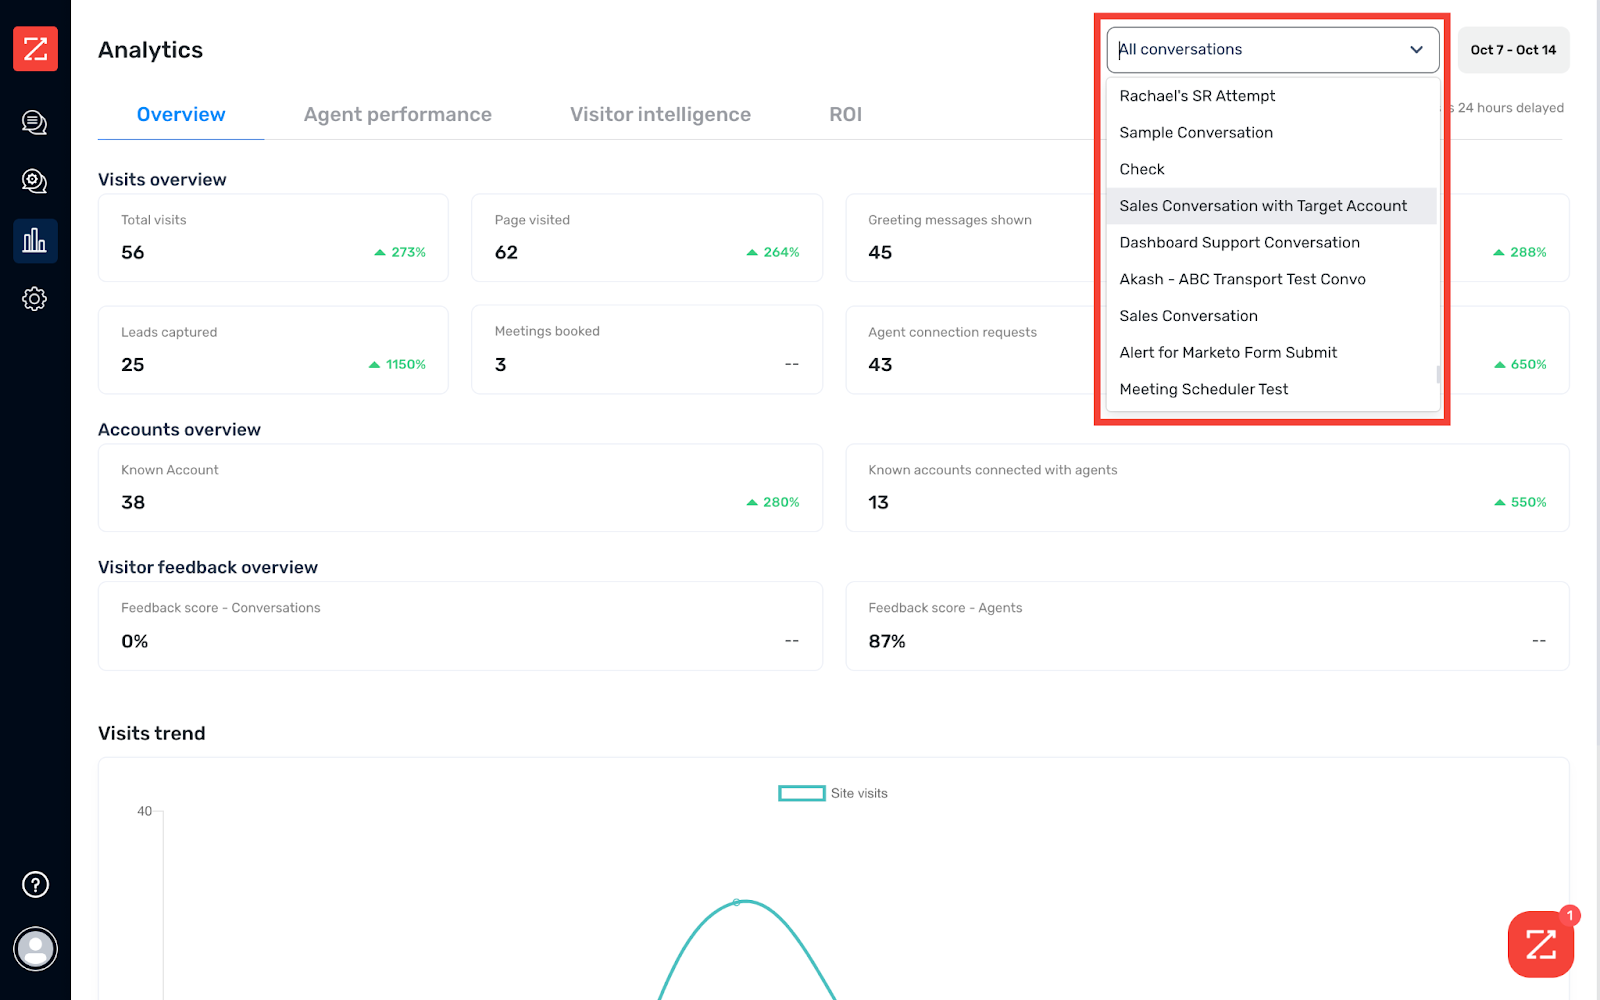Click the Visits overview heading
Image resolution: width=1600 pixels, height=1000 pixels.
[162, 180]
